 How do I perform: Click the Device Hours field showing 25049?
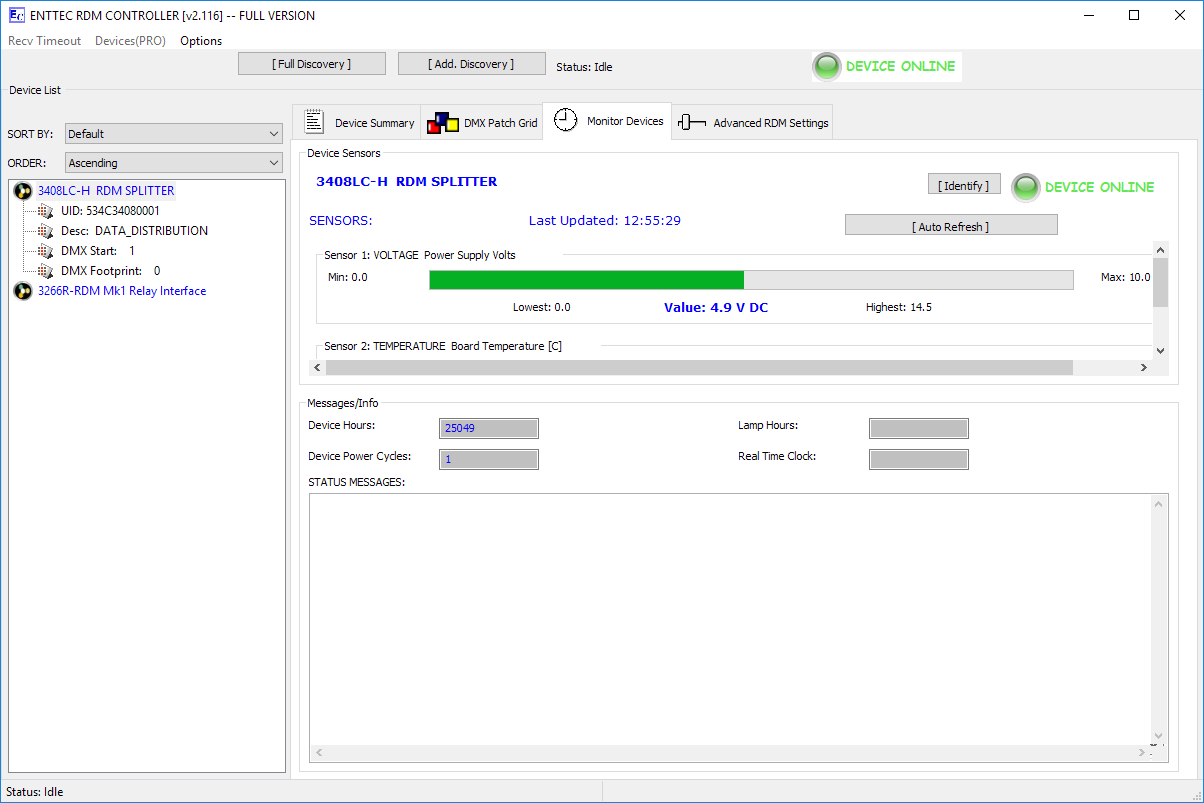pyautogui.click(x=488, y=428)
